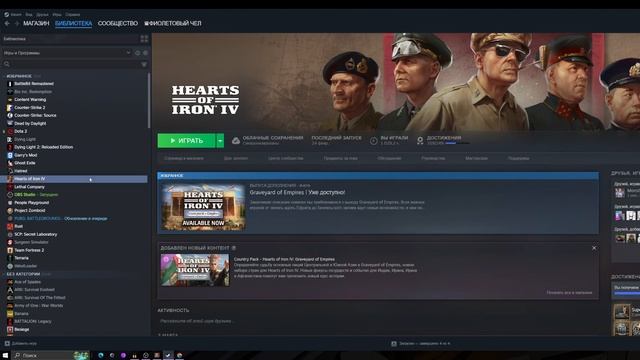Select ARK: Survival Evolved in the list
Viewport: 640px width, 360px height.
[x=34, y=290]
